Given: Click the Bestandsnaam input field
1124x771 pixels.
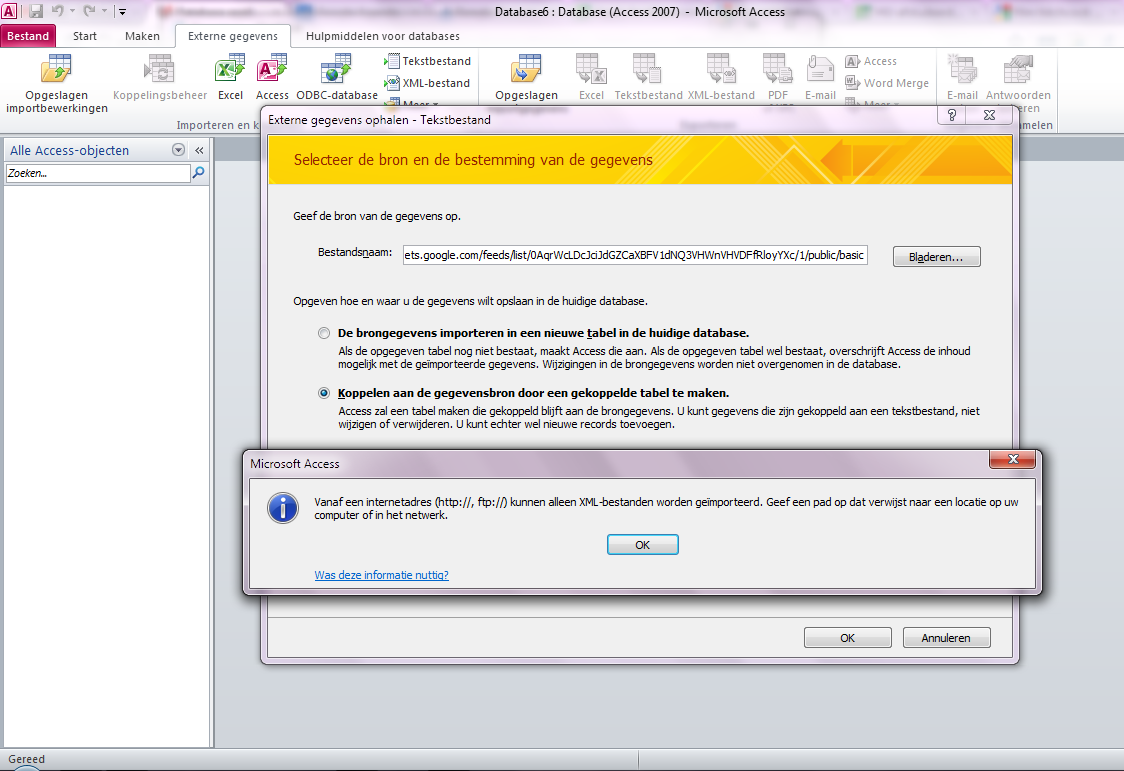Looking at the screenshot, I should point(635,255).
